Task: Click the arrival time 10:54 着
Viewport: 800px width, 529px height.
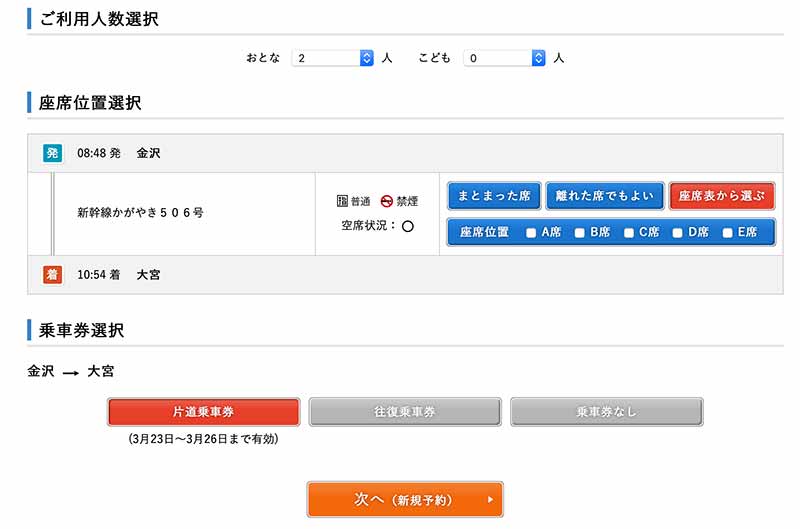Action: tap(99, 274)
